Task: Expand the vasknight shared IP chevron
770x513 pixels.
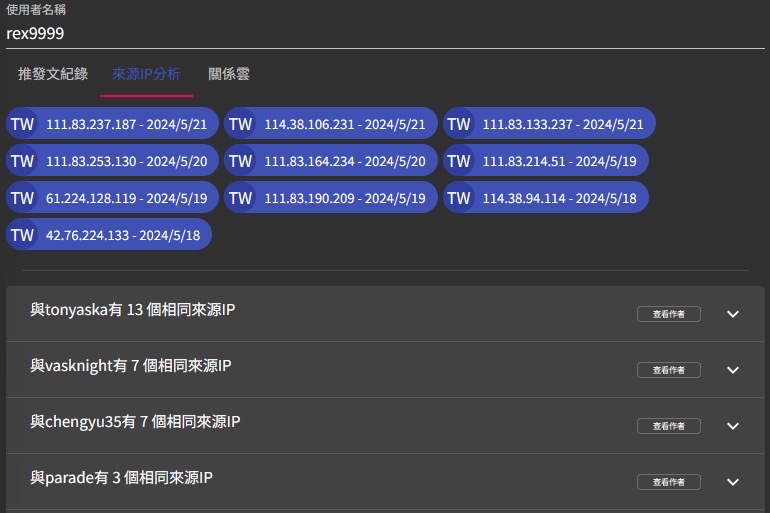Action: click(733, 370)
